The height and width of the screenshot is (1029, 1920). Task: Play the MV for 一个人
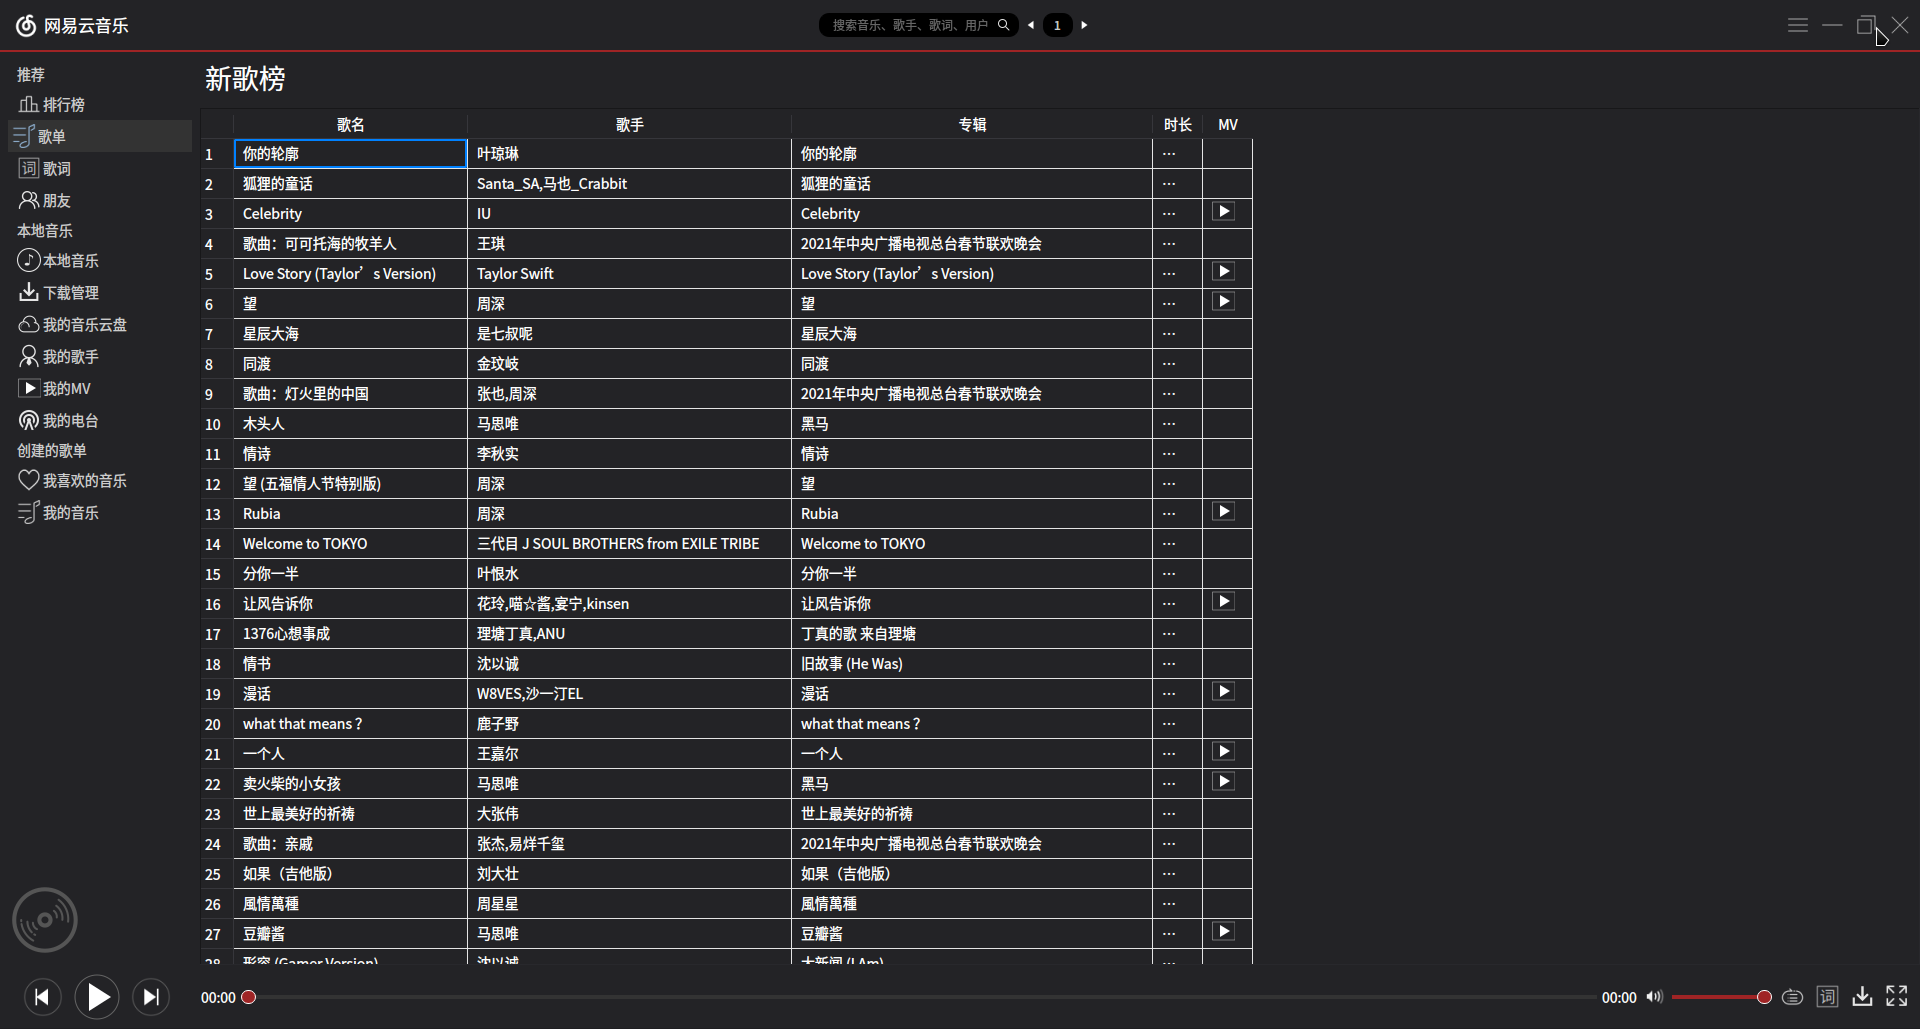[1224, 752]
